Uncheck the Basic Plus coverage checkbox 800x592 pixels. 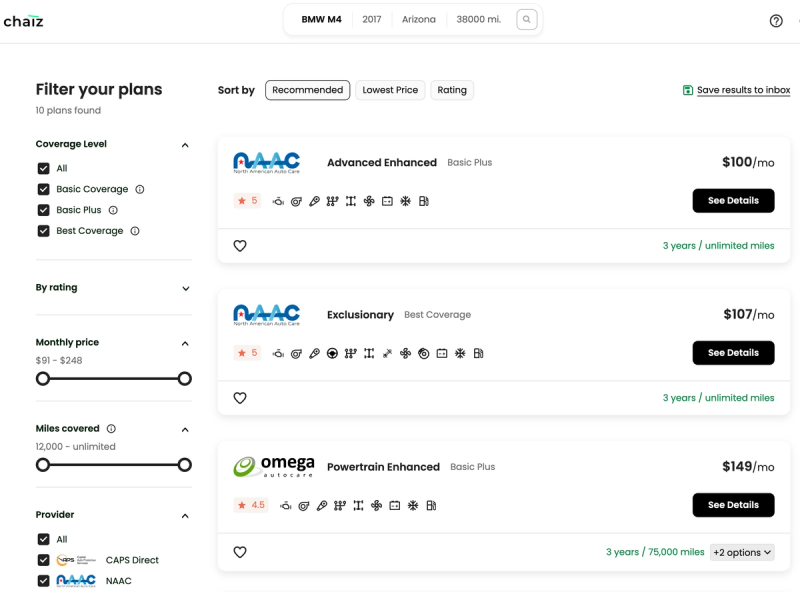[43, 210]
